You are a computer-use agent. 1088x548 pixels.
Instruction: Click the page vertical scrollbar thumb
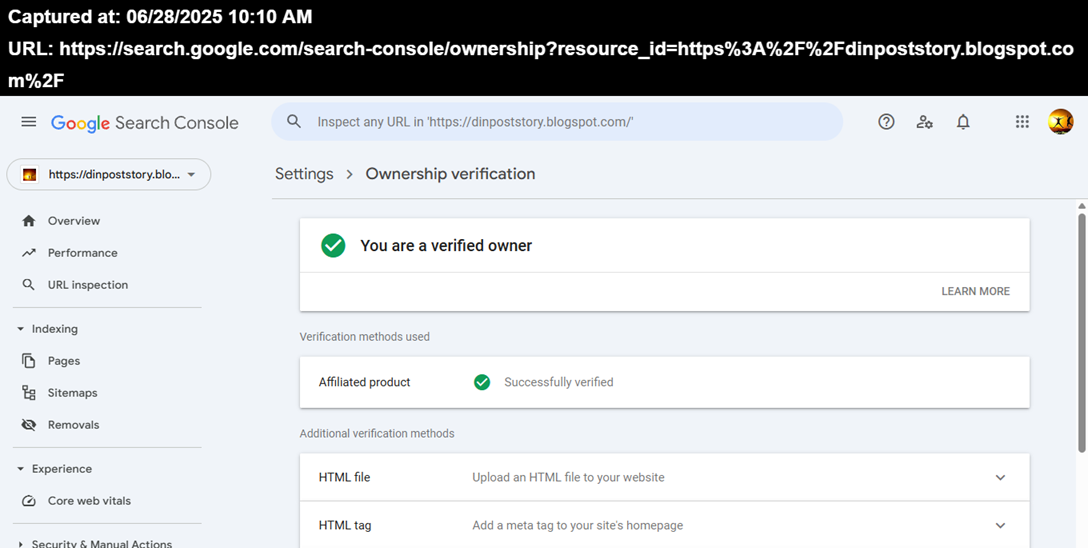click(1082, 333)
